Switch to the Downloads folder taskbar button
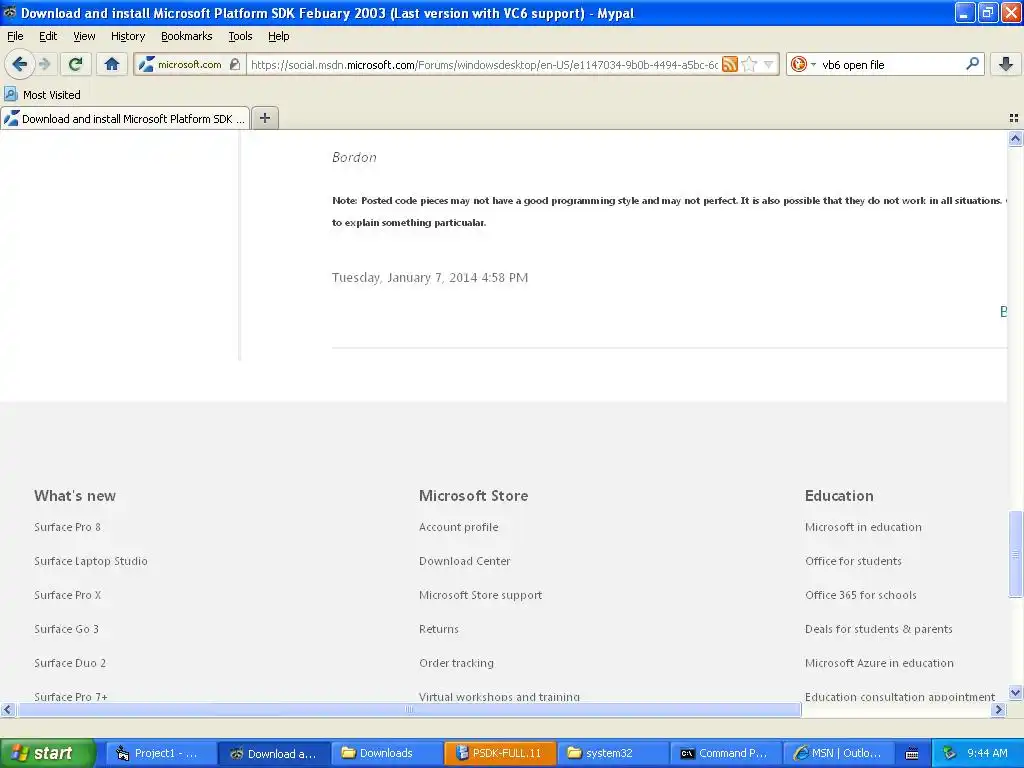Viewport: 1024px width, 768px height. pos(385,753)
